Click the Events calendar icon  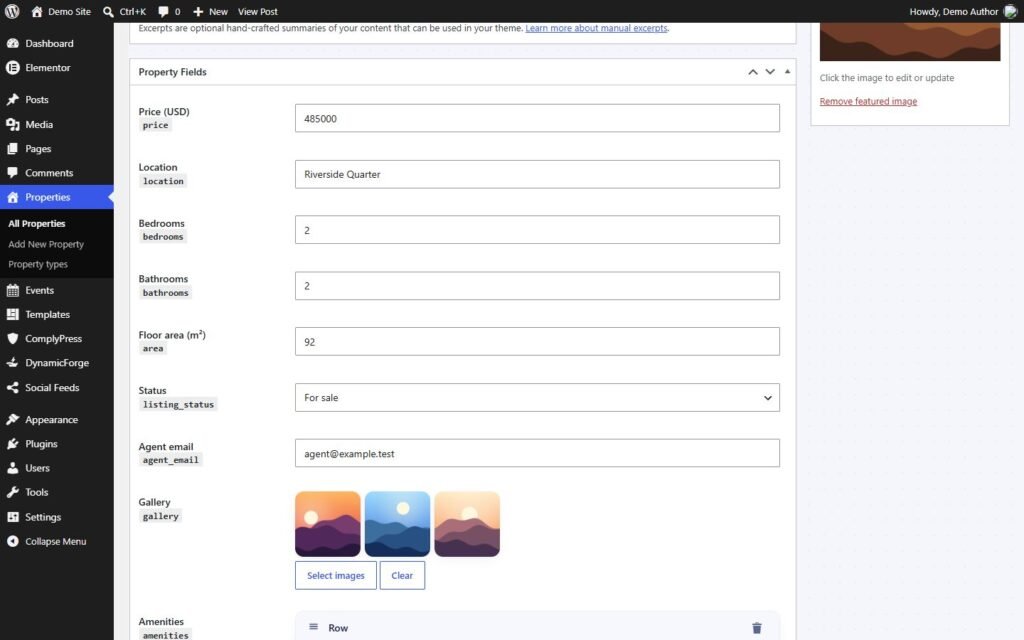coord(12,290)
